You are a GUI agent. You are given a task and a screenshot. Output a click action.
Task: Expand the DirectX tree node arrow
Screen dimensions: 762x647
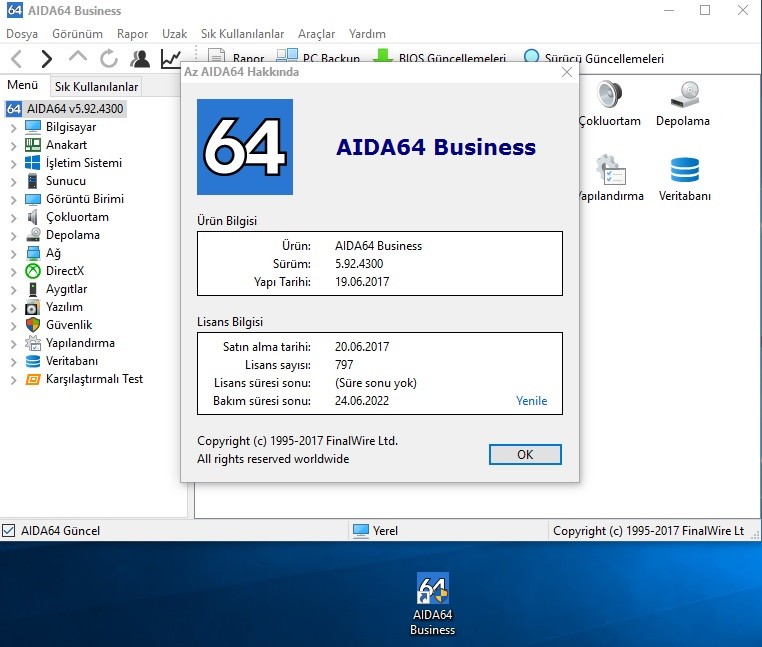tap(14, 272)
